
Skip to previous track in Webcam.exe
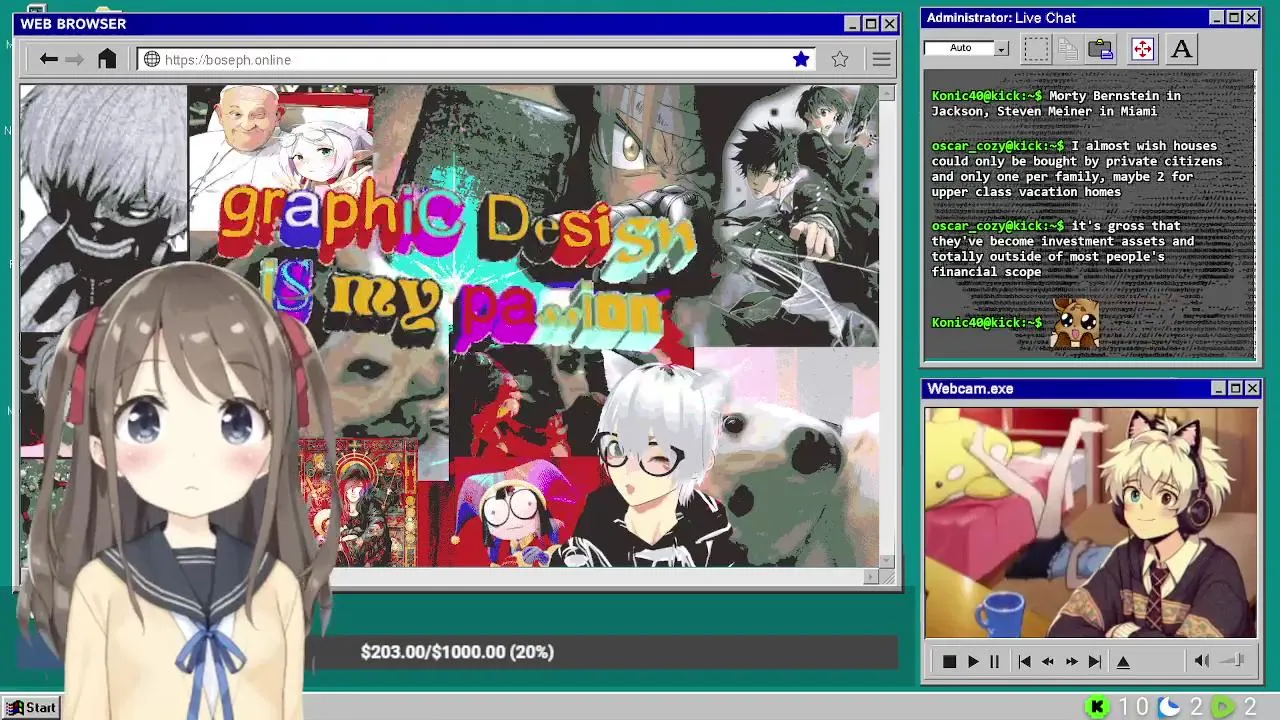[1024, 662]
